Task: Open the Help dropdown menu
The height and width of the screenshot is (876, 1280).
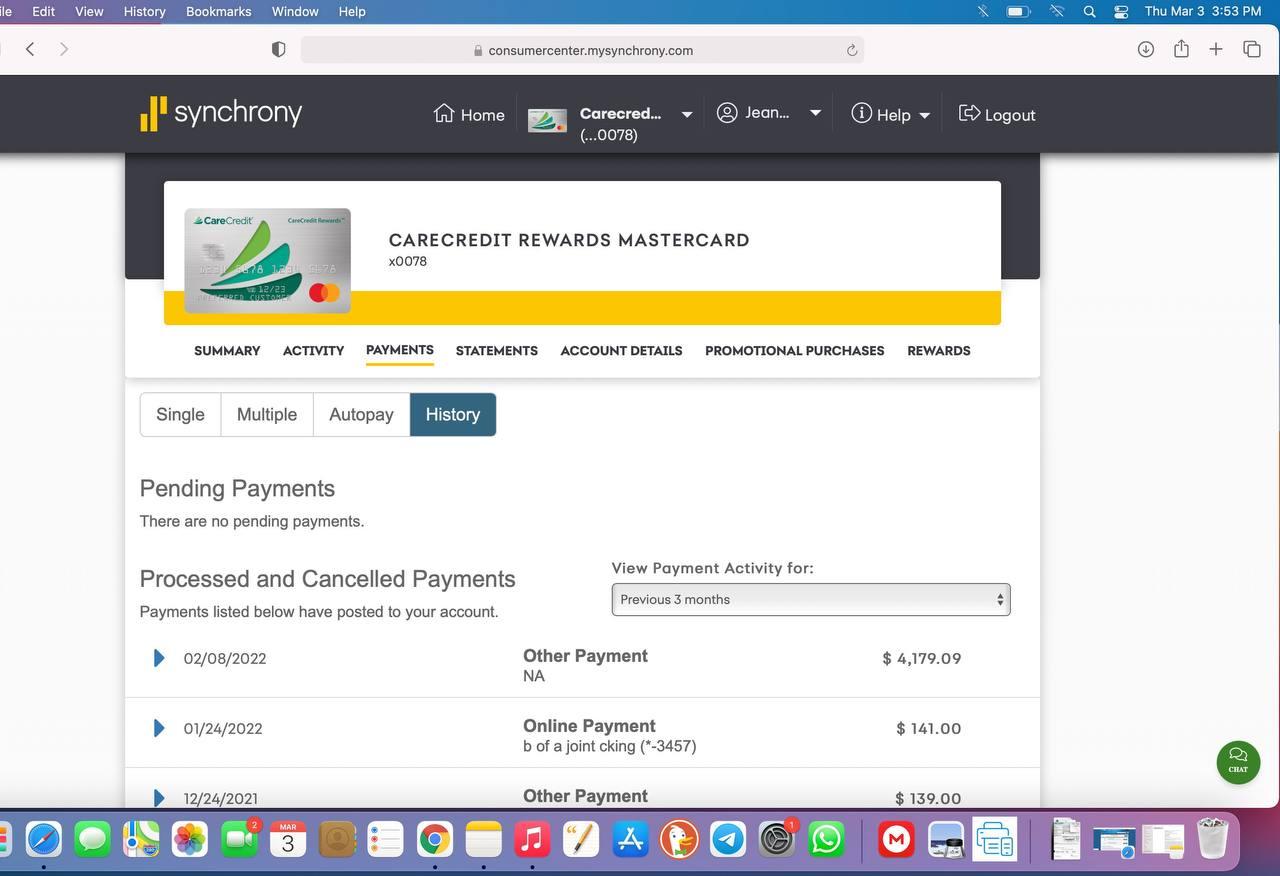Action: coord(891,115)
